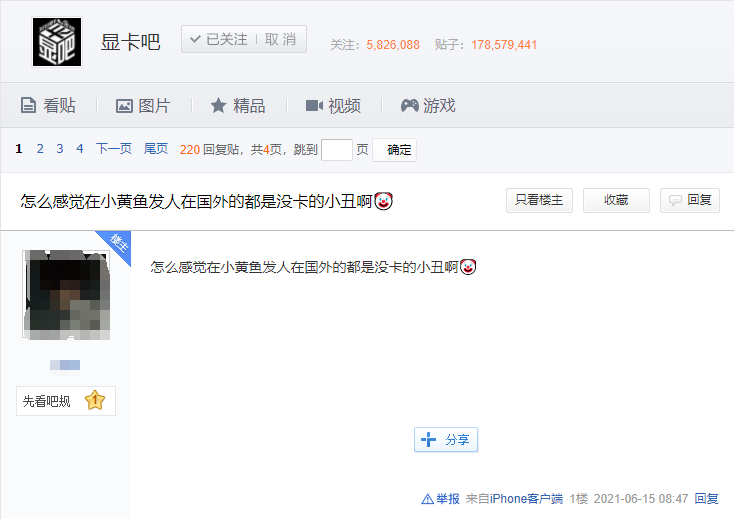Switch to the 游戏 tab
The width and height of the screenshot is (734, 519).
pos(428,105)
